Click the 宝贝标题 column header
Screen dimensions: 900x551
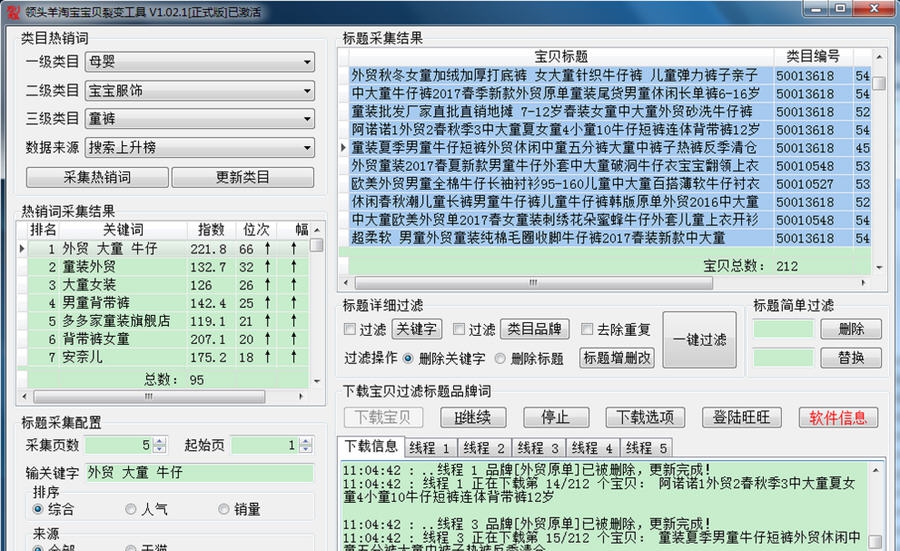point(561,57)
